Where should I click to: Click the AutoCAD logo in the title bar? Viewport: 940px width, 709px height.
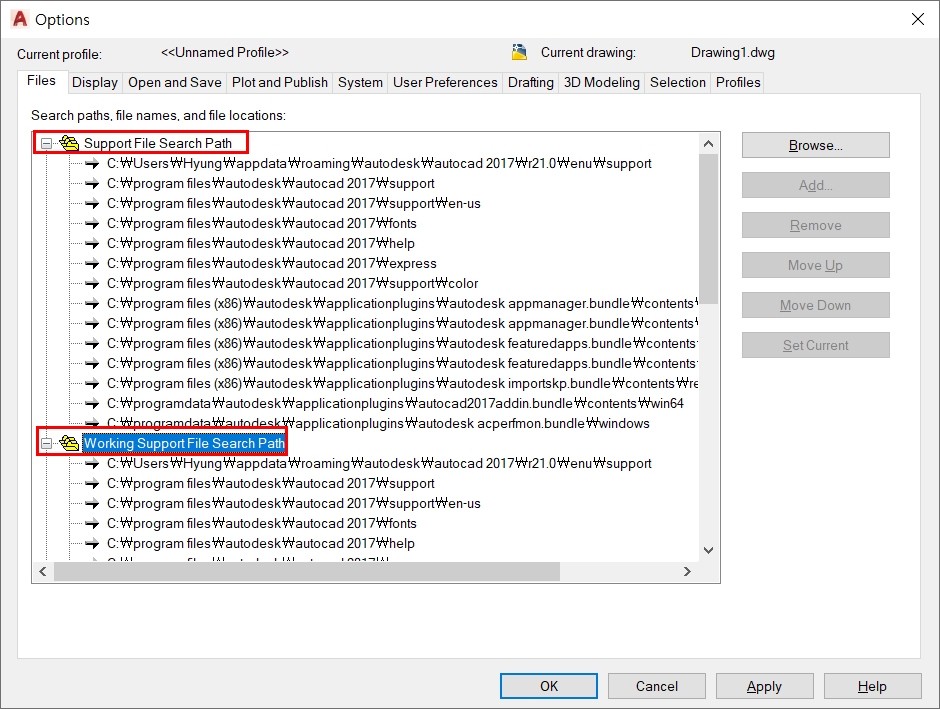(x=20, y=19)
